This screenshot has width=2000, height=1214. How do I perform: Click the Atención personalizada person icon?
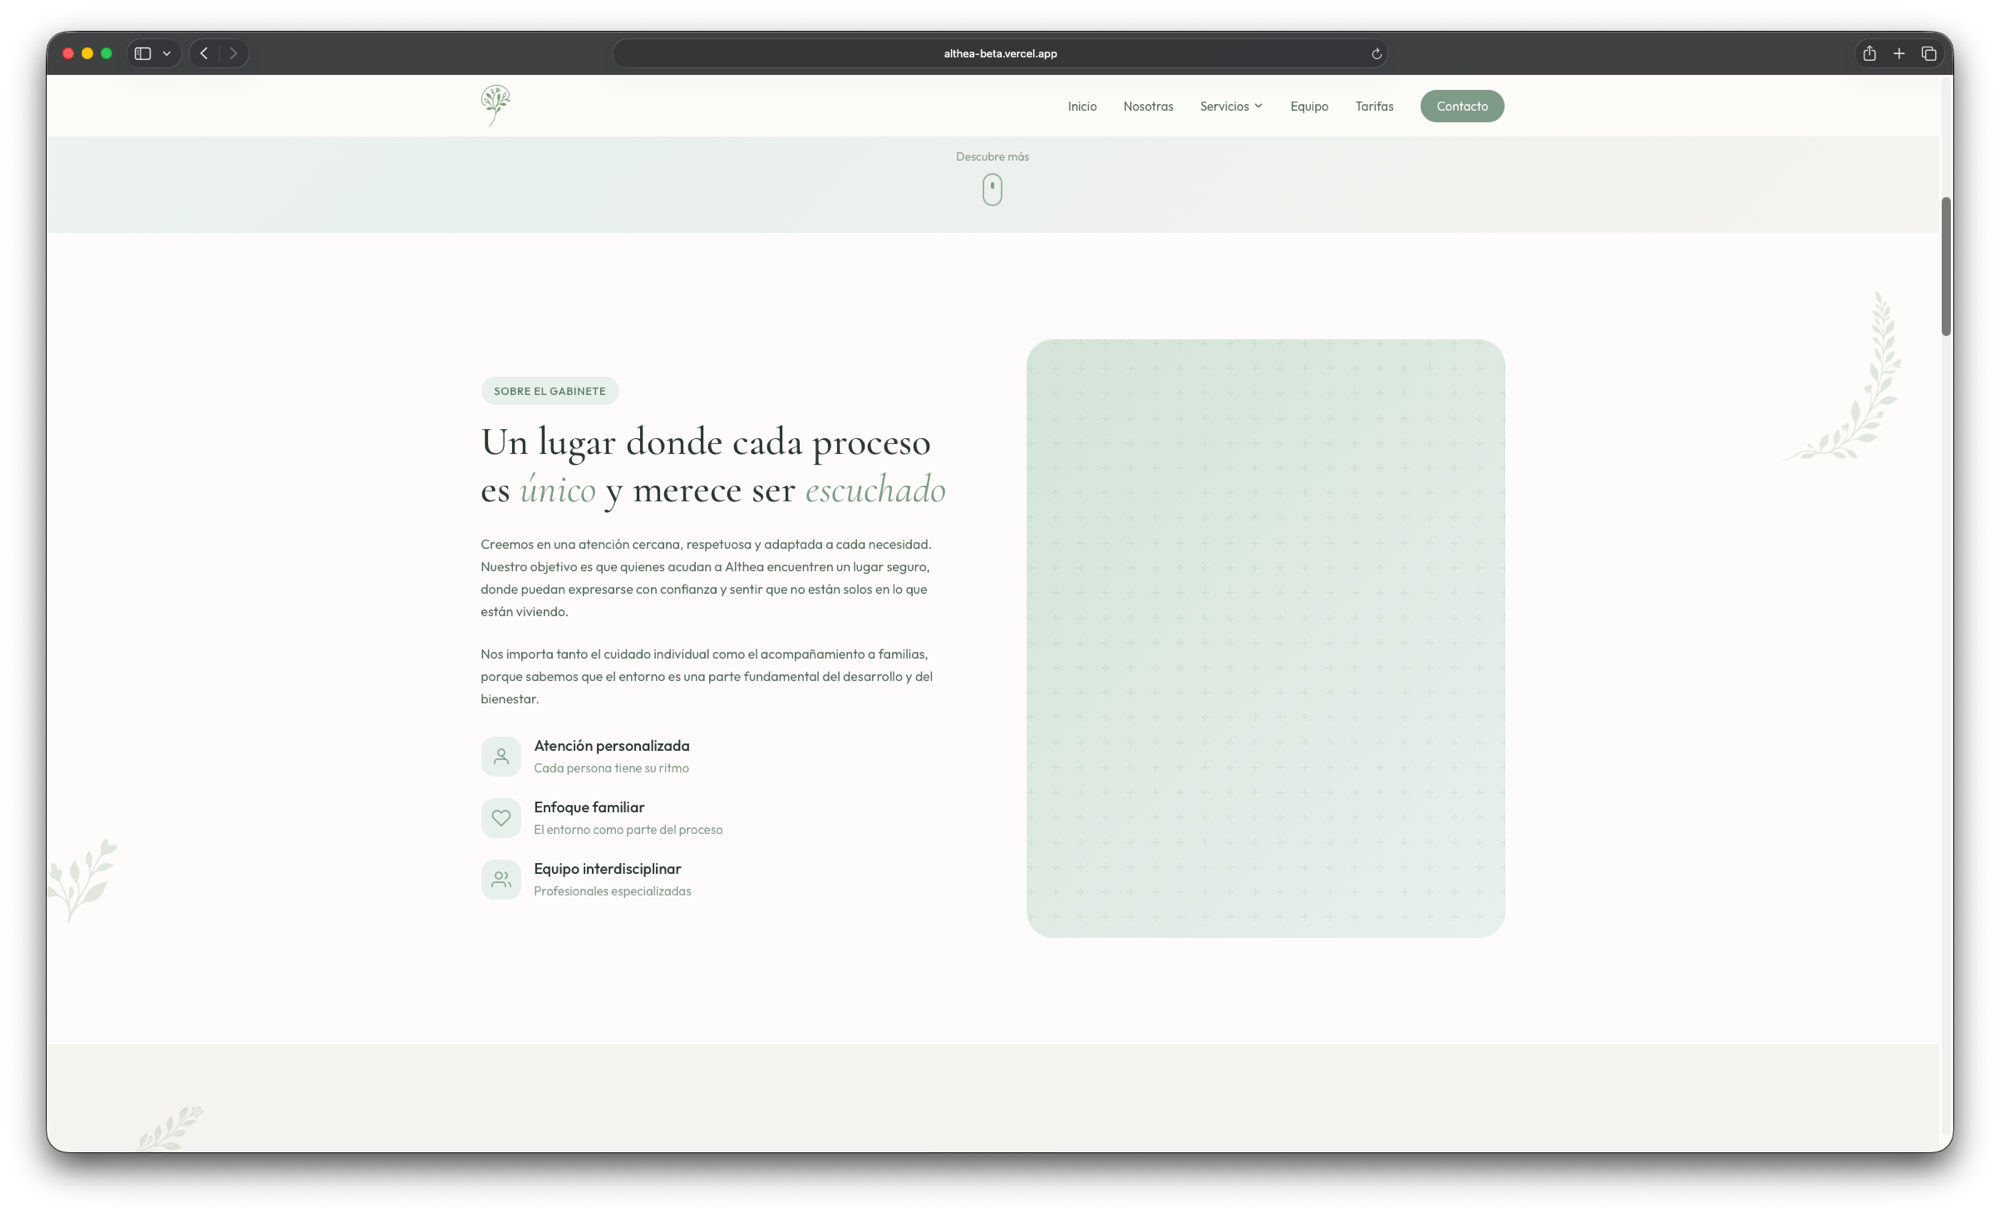pyautogui.click(x=501, y=757)
